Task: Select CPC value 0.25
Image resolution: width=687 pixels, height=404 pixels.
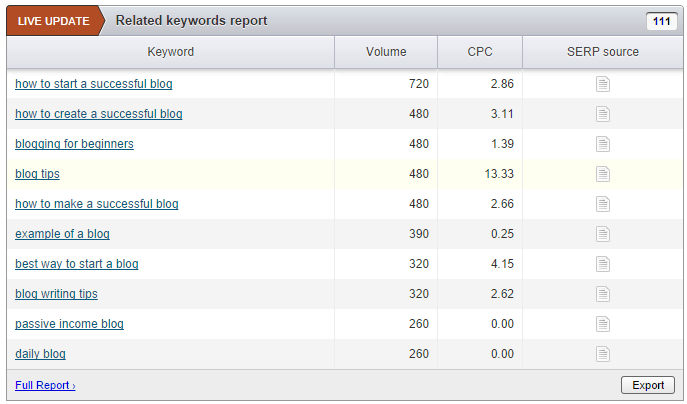Action: 502,234
